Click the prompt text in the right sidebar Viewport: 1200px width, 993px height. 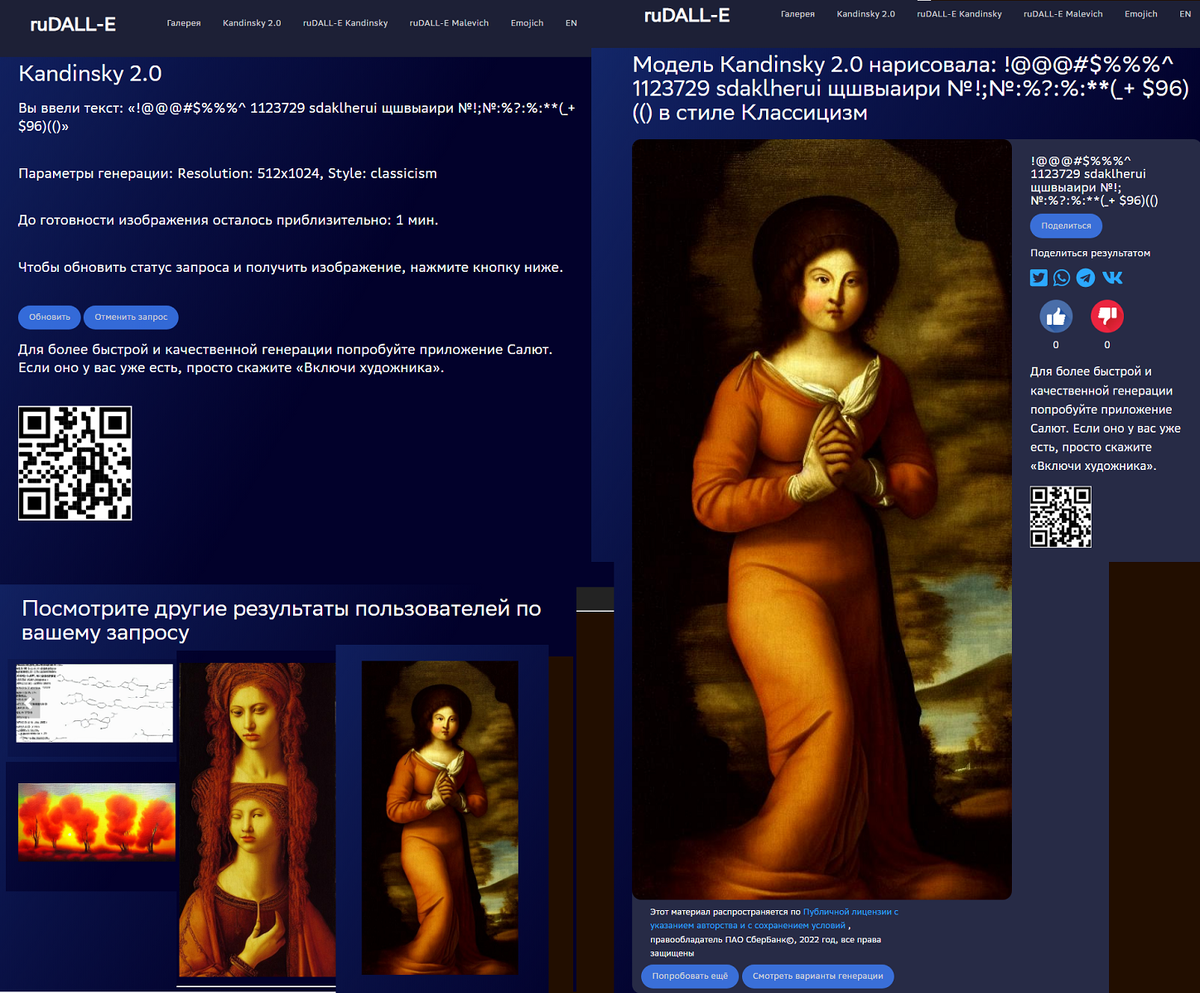tap(1094, 180)
